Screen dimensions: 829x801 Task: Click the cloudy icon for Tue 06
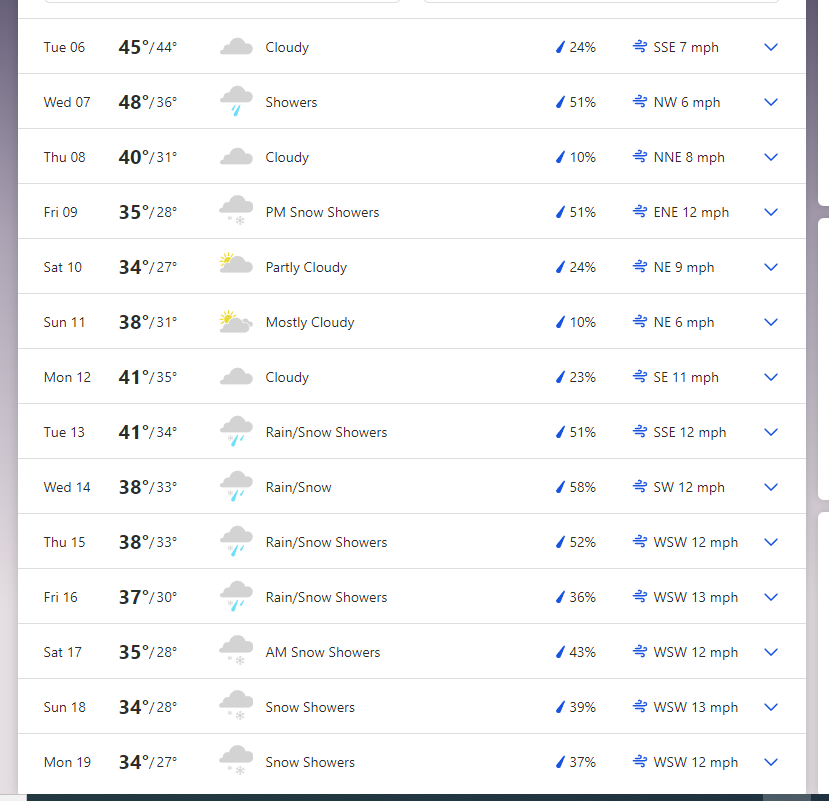click(236, 47)
